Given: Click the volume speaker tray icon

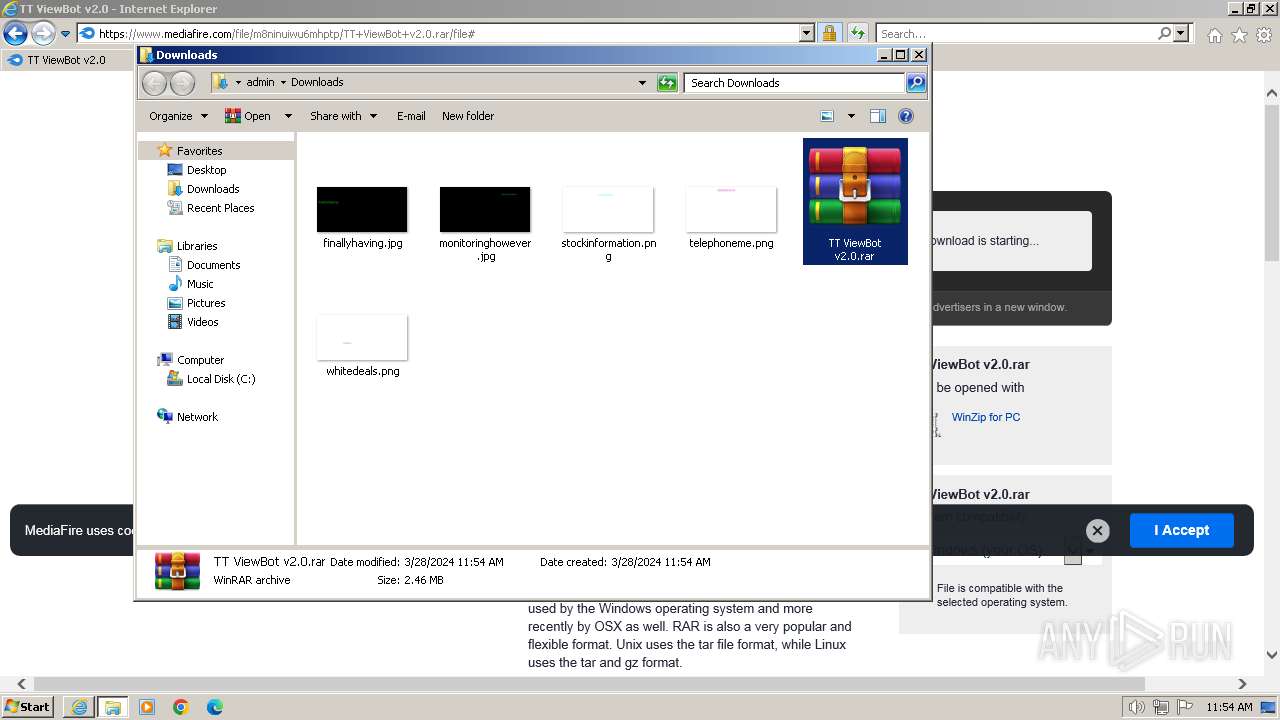Looking at the screenshot, I should coord(1137,707).
